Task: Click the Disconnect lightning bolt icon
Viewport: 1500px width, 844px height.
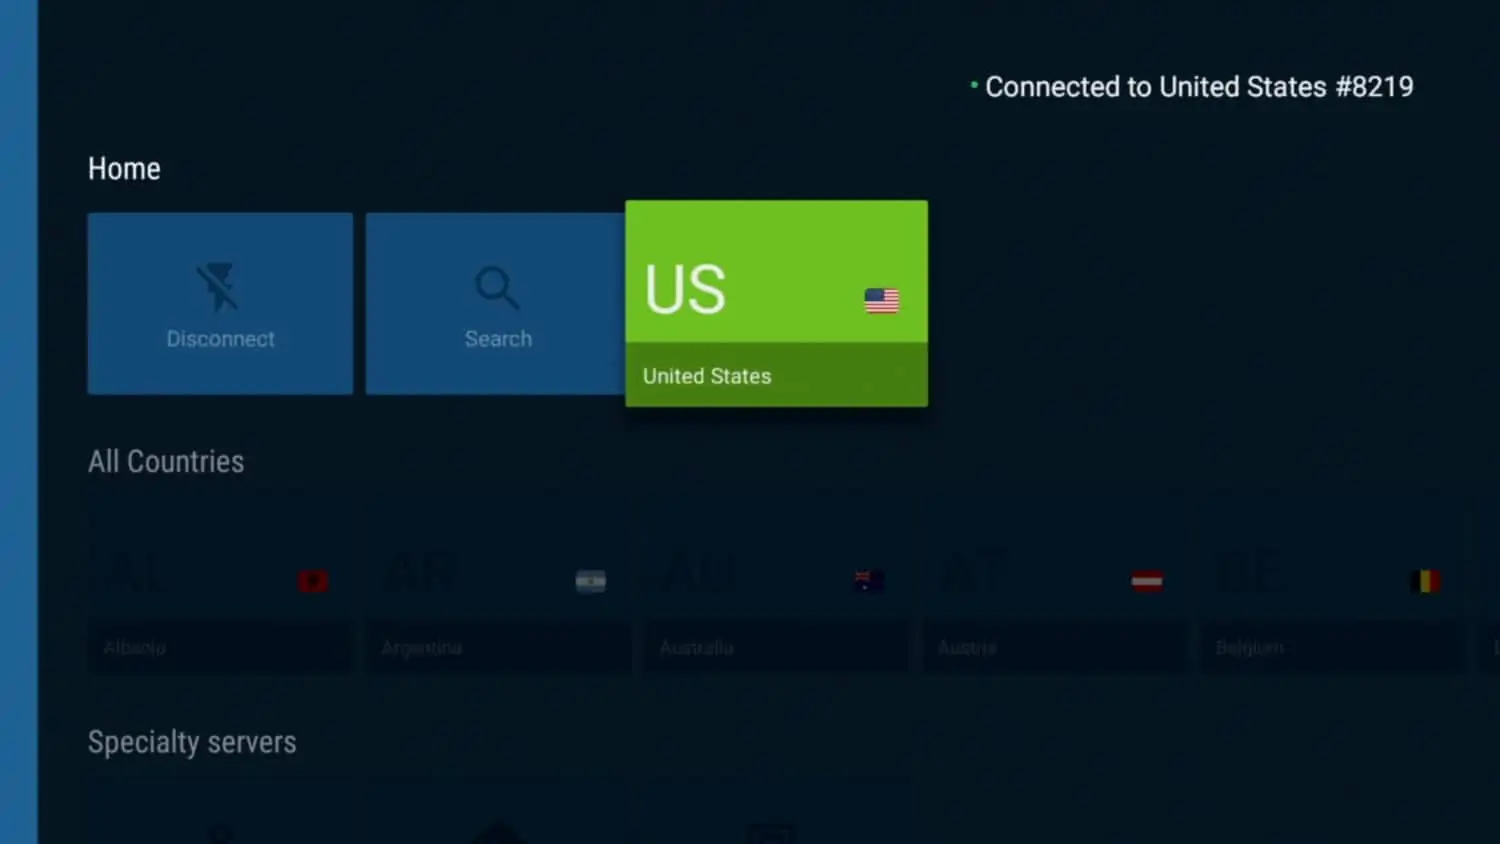Action: tap(218, 288)
